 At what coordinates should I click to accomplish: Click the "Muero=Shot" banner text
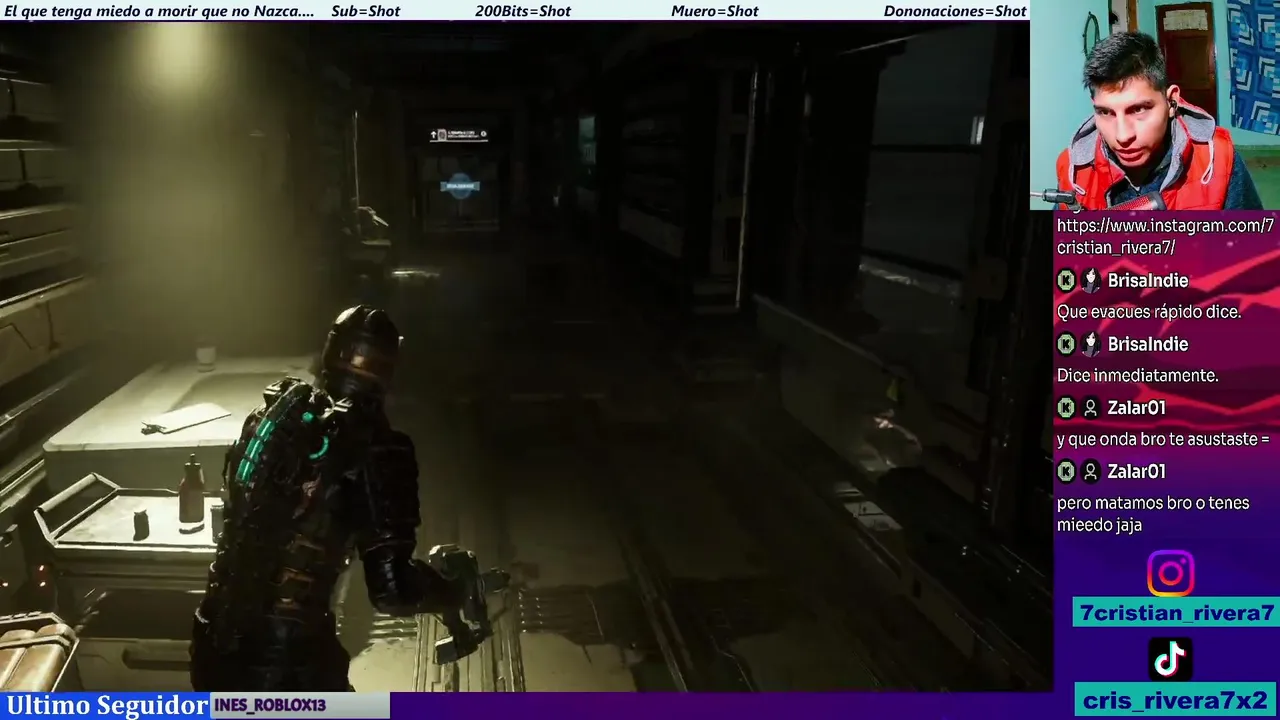coord(714,11)
